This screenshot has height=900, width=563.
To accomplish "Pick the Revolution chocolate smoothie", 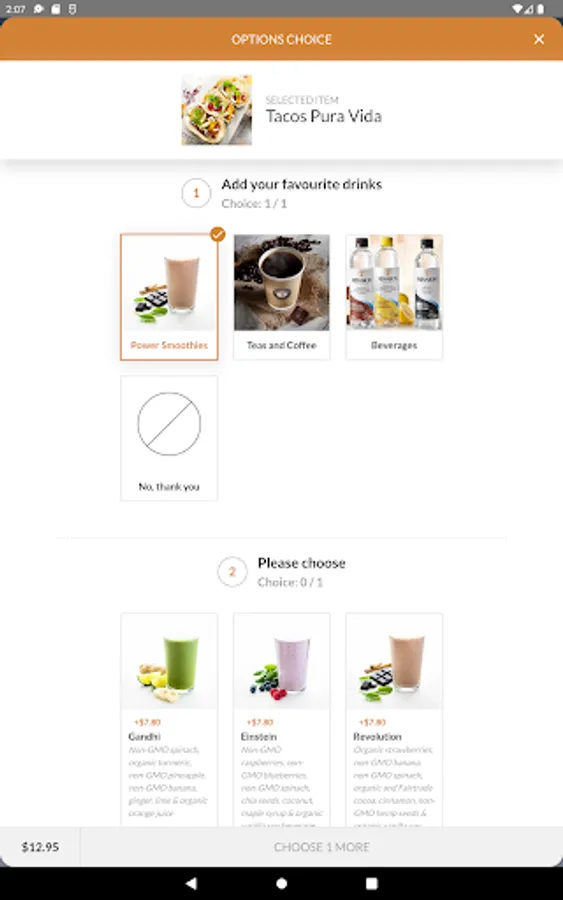I will (394, 720).
